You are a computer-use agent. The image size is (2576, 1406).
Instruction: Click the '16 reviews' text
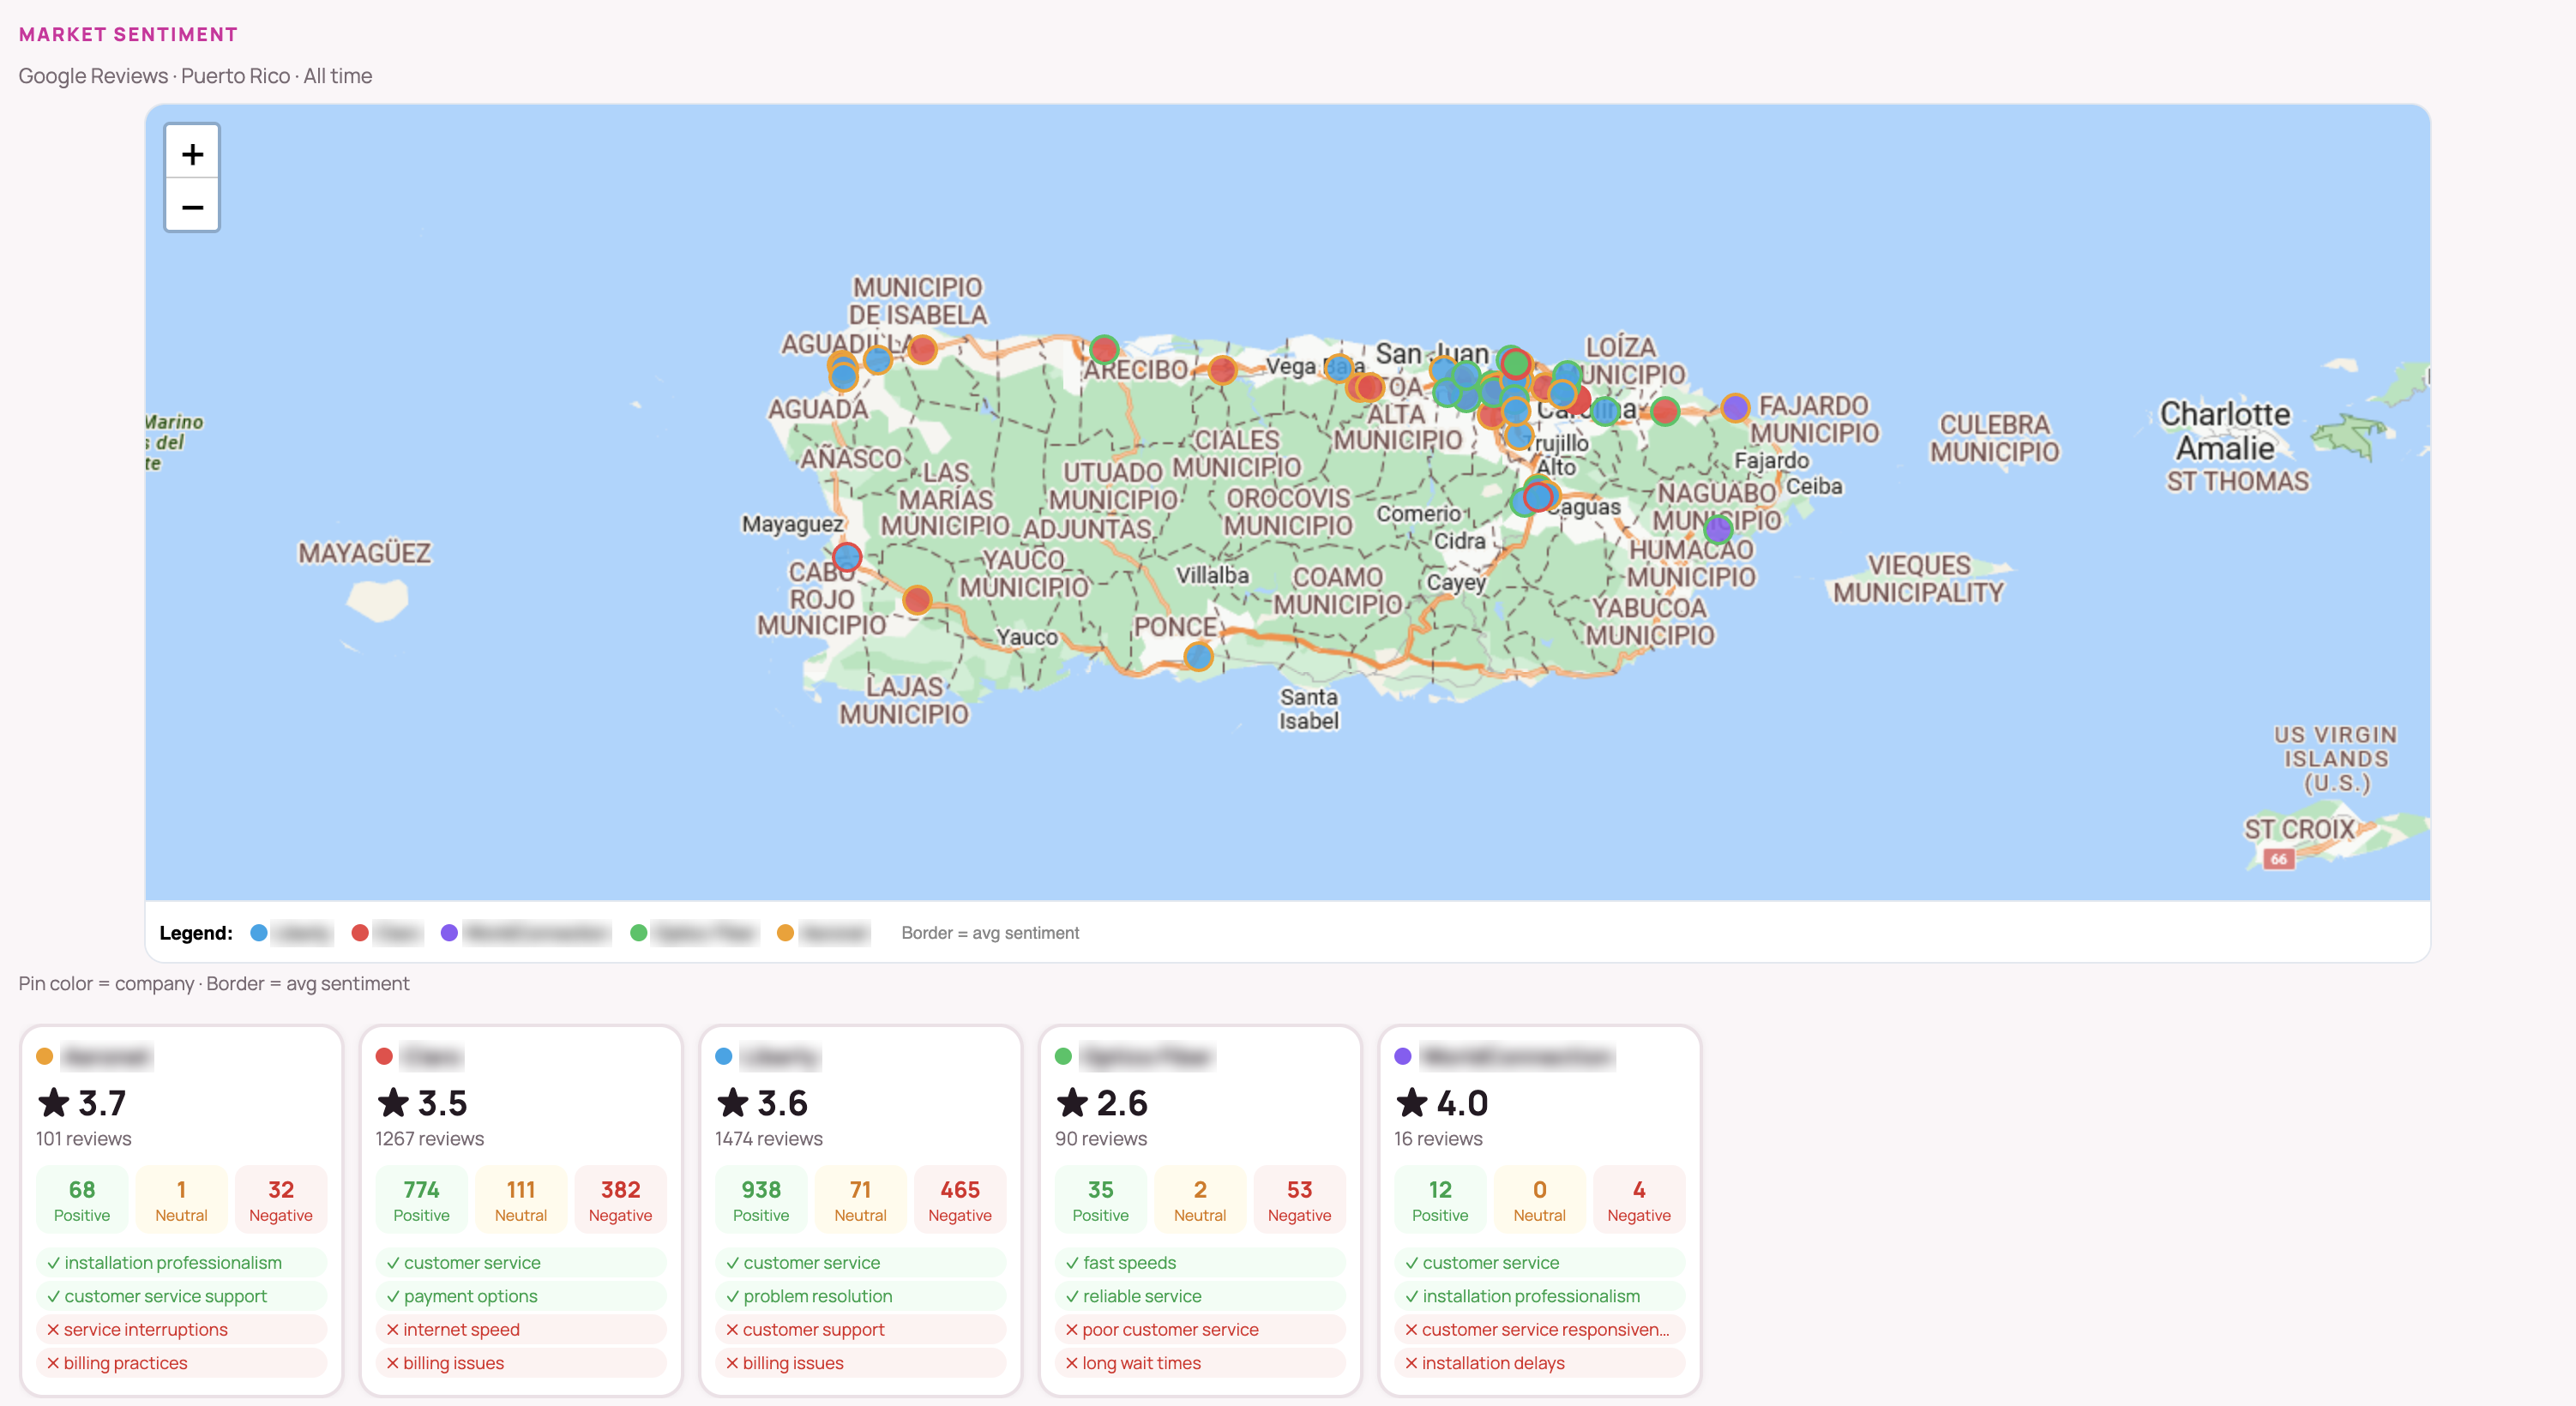pos(1438,1138)
